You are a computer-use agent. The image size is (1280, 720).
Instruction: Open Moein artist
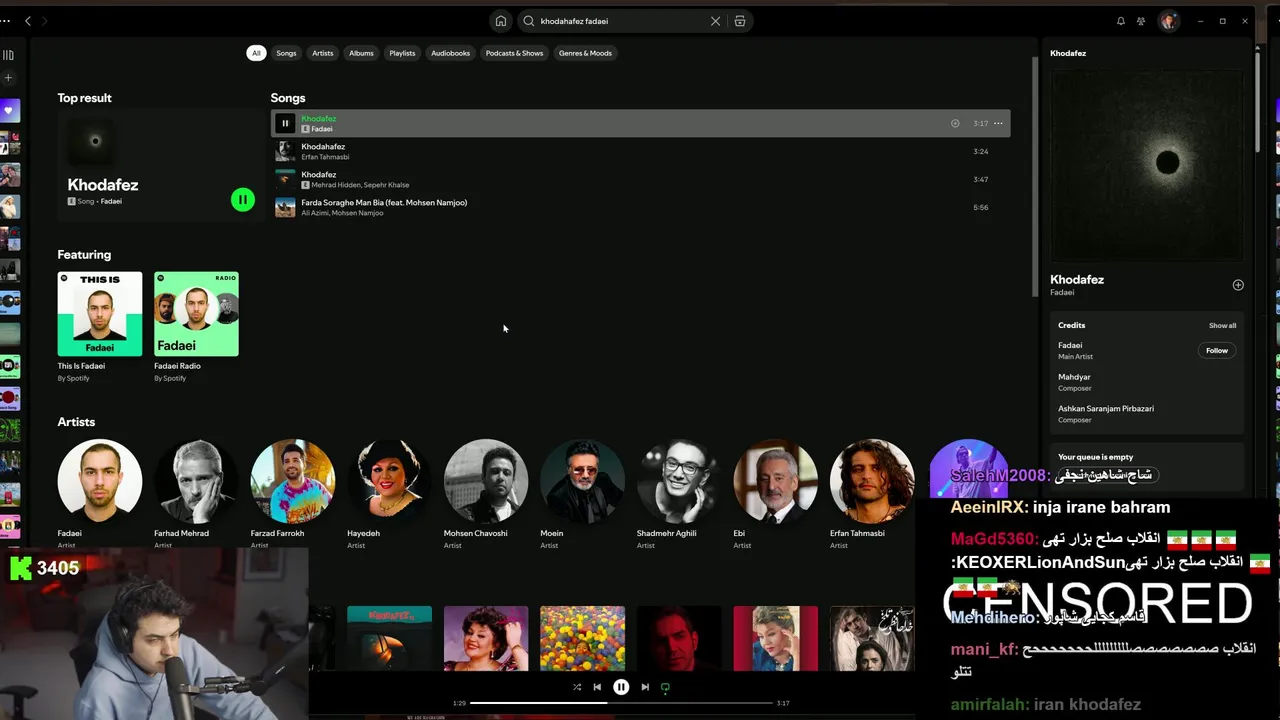pos(582,481)
